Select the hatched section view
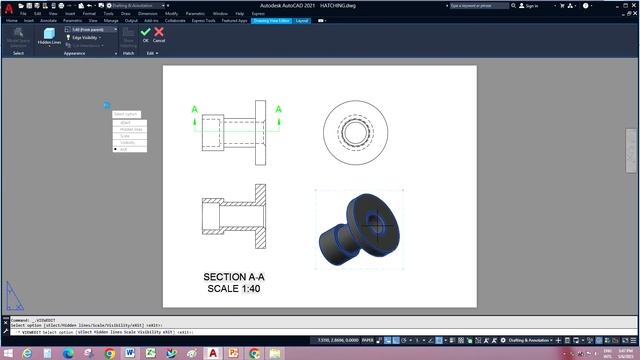640x360 pixels. click(234, 216)
